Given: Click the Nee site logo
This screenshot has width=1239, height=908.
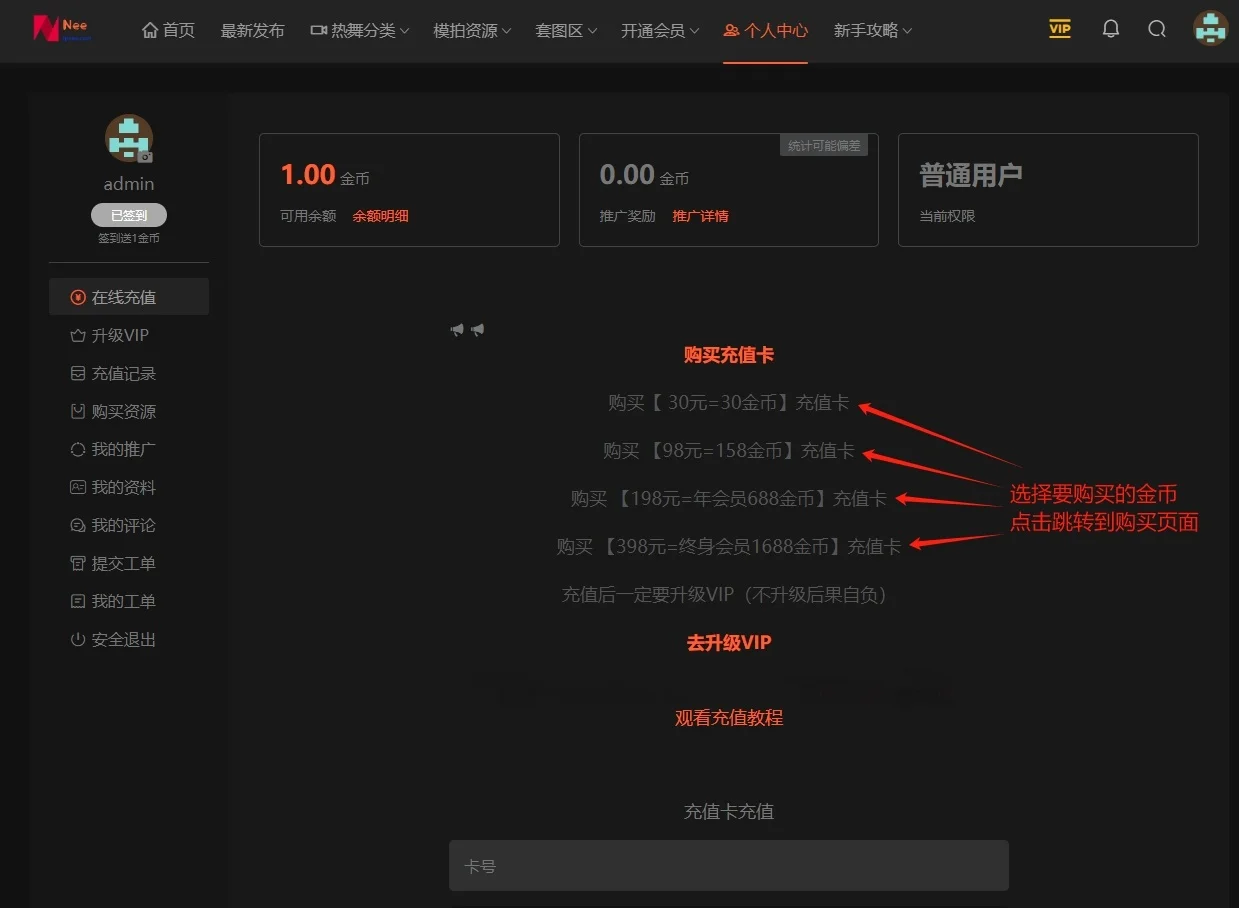Looking at the screenshot, I should click(62, 28).
